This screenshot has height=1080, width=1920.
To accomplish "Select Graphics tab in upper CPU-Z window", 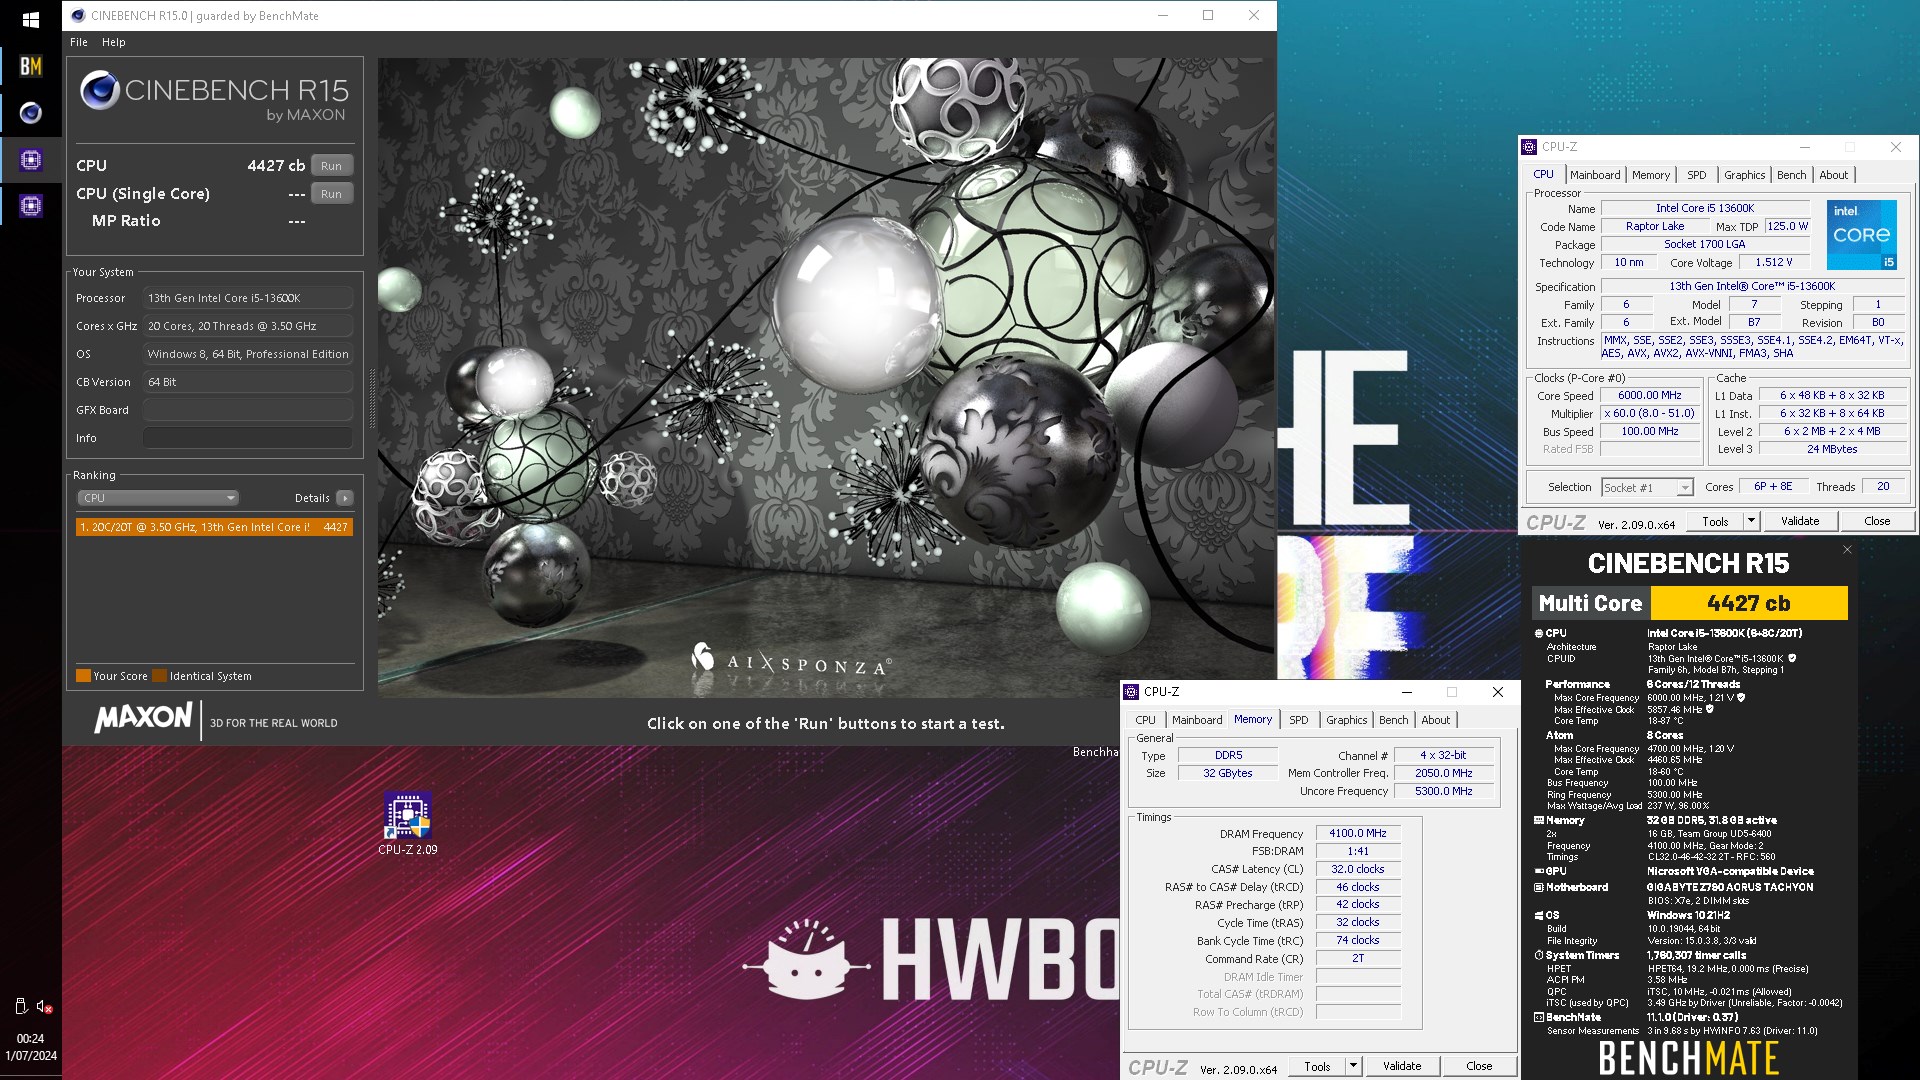I will pos(1745,175).
